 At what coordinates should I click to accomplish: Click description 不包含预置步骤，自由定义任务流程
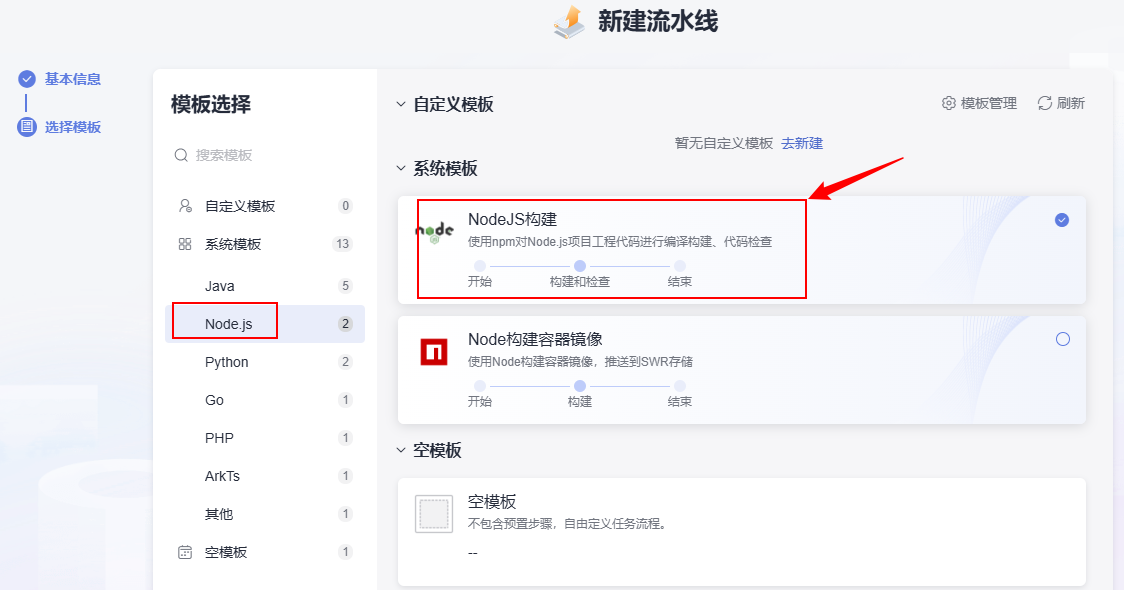click(x=569, y=524)
